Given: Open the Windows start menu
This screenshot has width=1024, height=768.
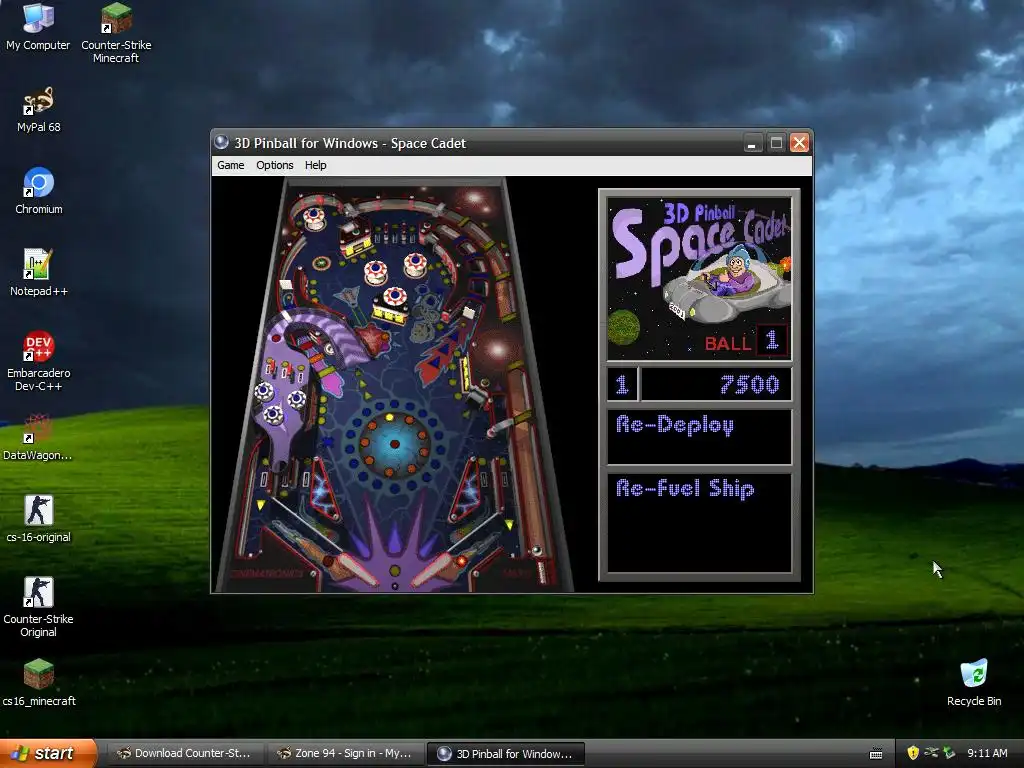Looking at the screenshot, I should click(48, 753).
